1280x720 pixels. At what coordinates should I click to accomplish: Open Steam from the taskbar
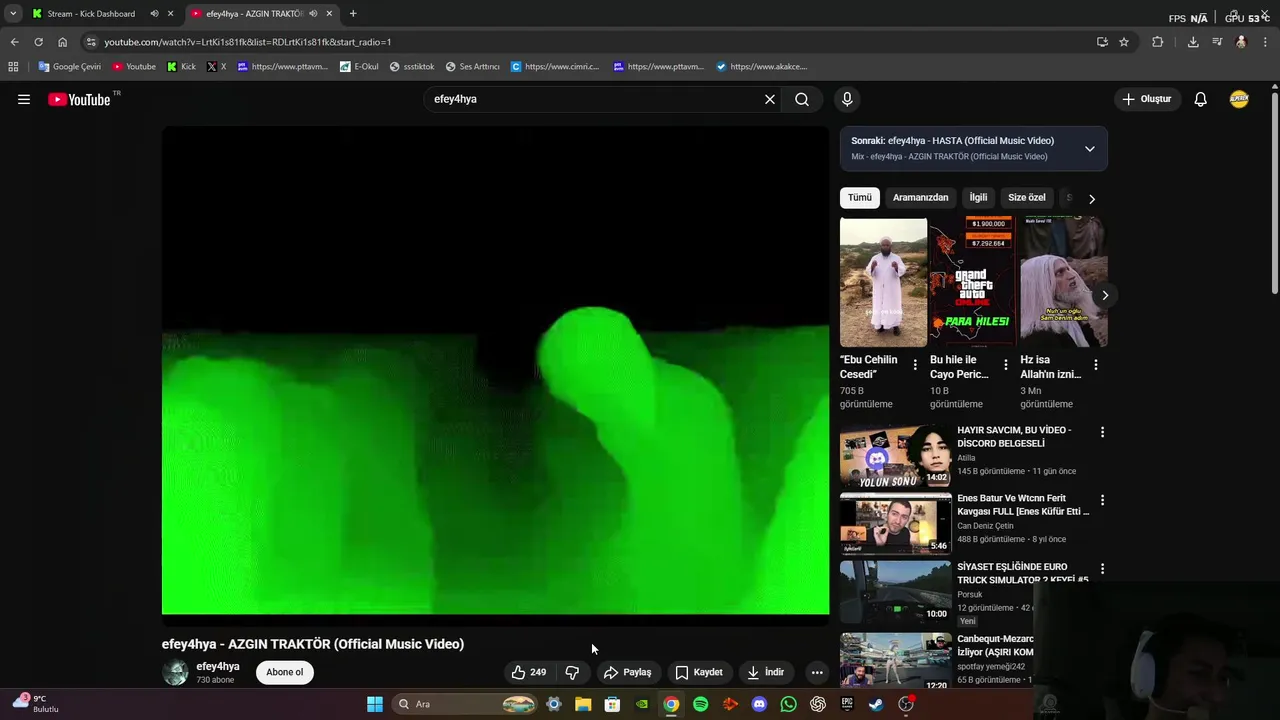(876, 704)
